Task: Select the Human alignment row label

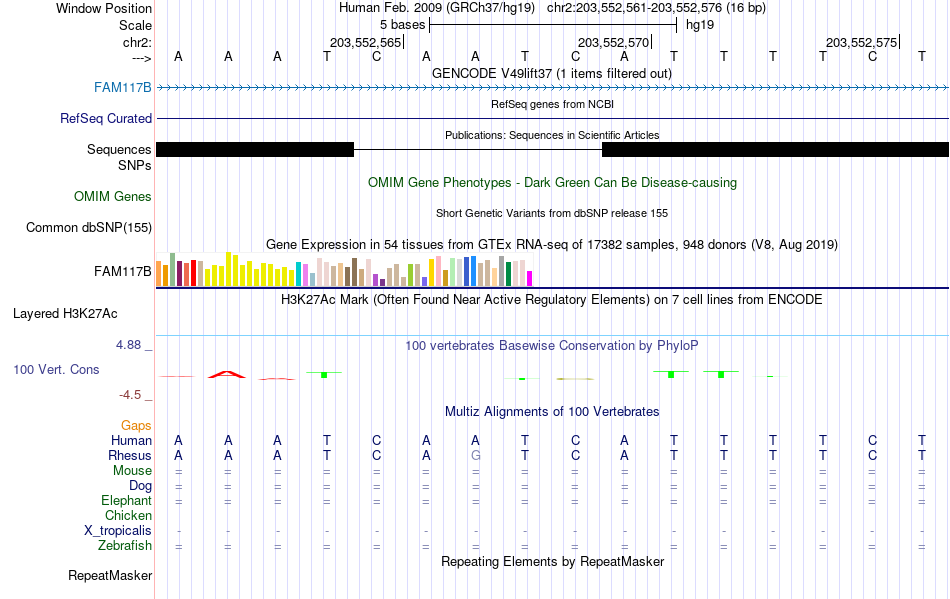Action: (131, 440)
